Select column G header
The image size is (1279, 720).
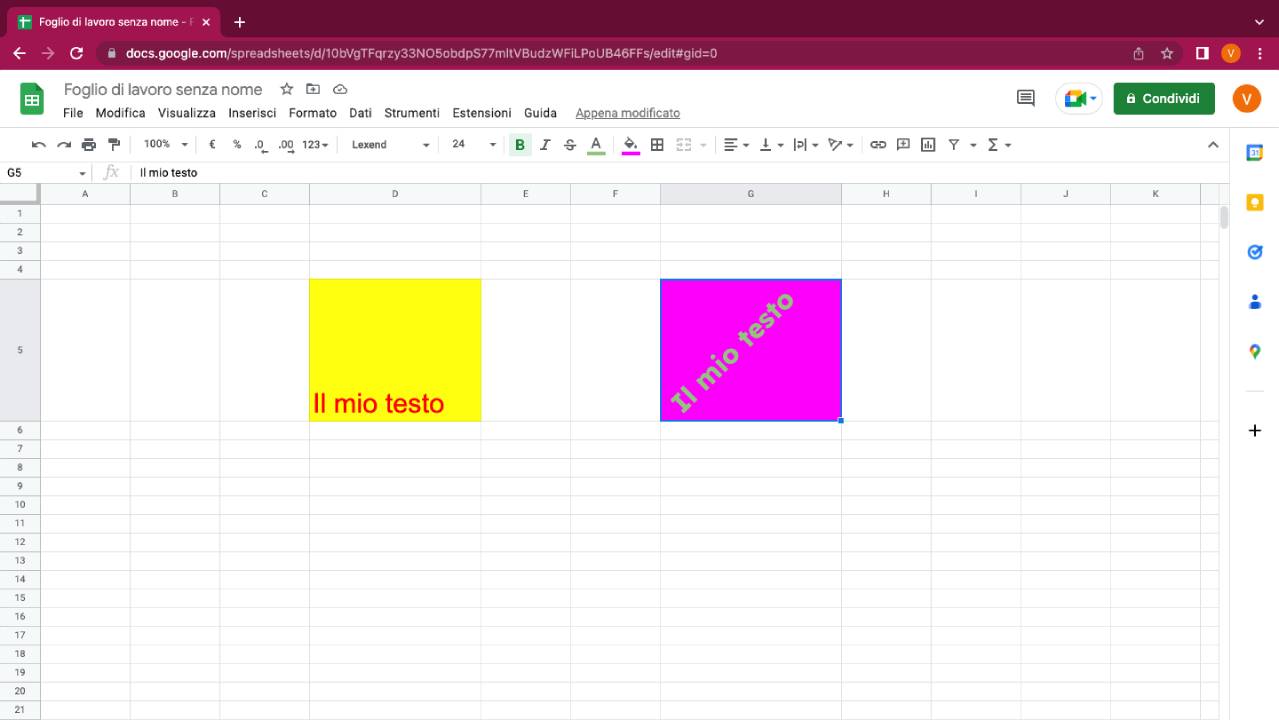pos(751,194)
